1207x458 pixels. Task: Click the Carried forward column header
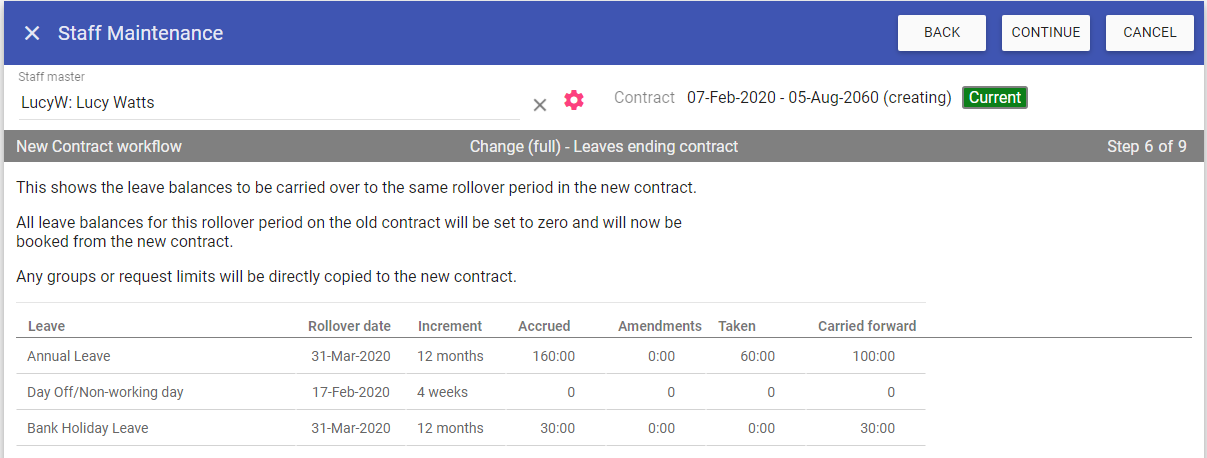tap(866, 326)
